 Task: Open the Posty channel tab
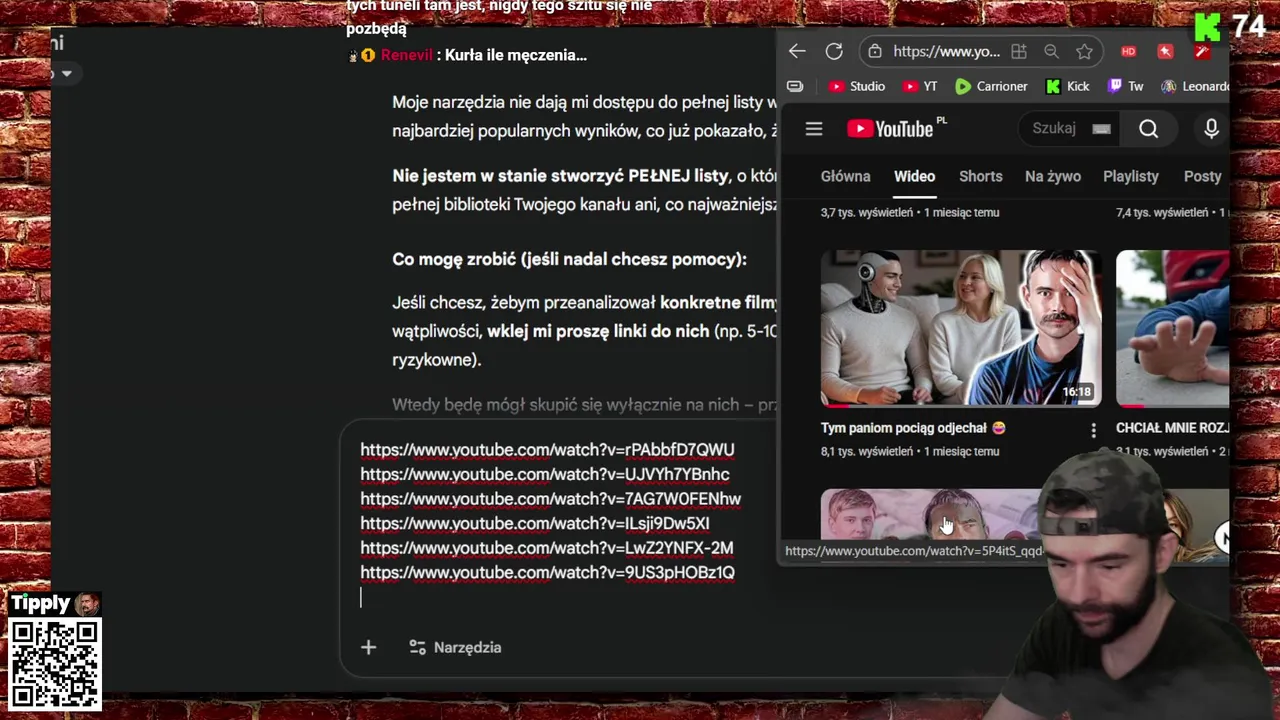pos(1202,176)
